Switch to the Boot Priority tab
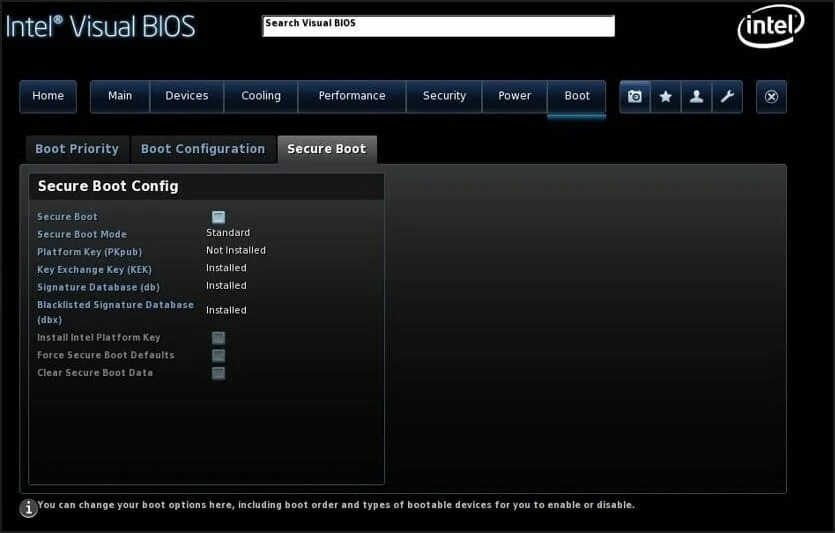 77,149
